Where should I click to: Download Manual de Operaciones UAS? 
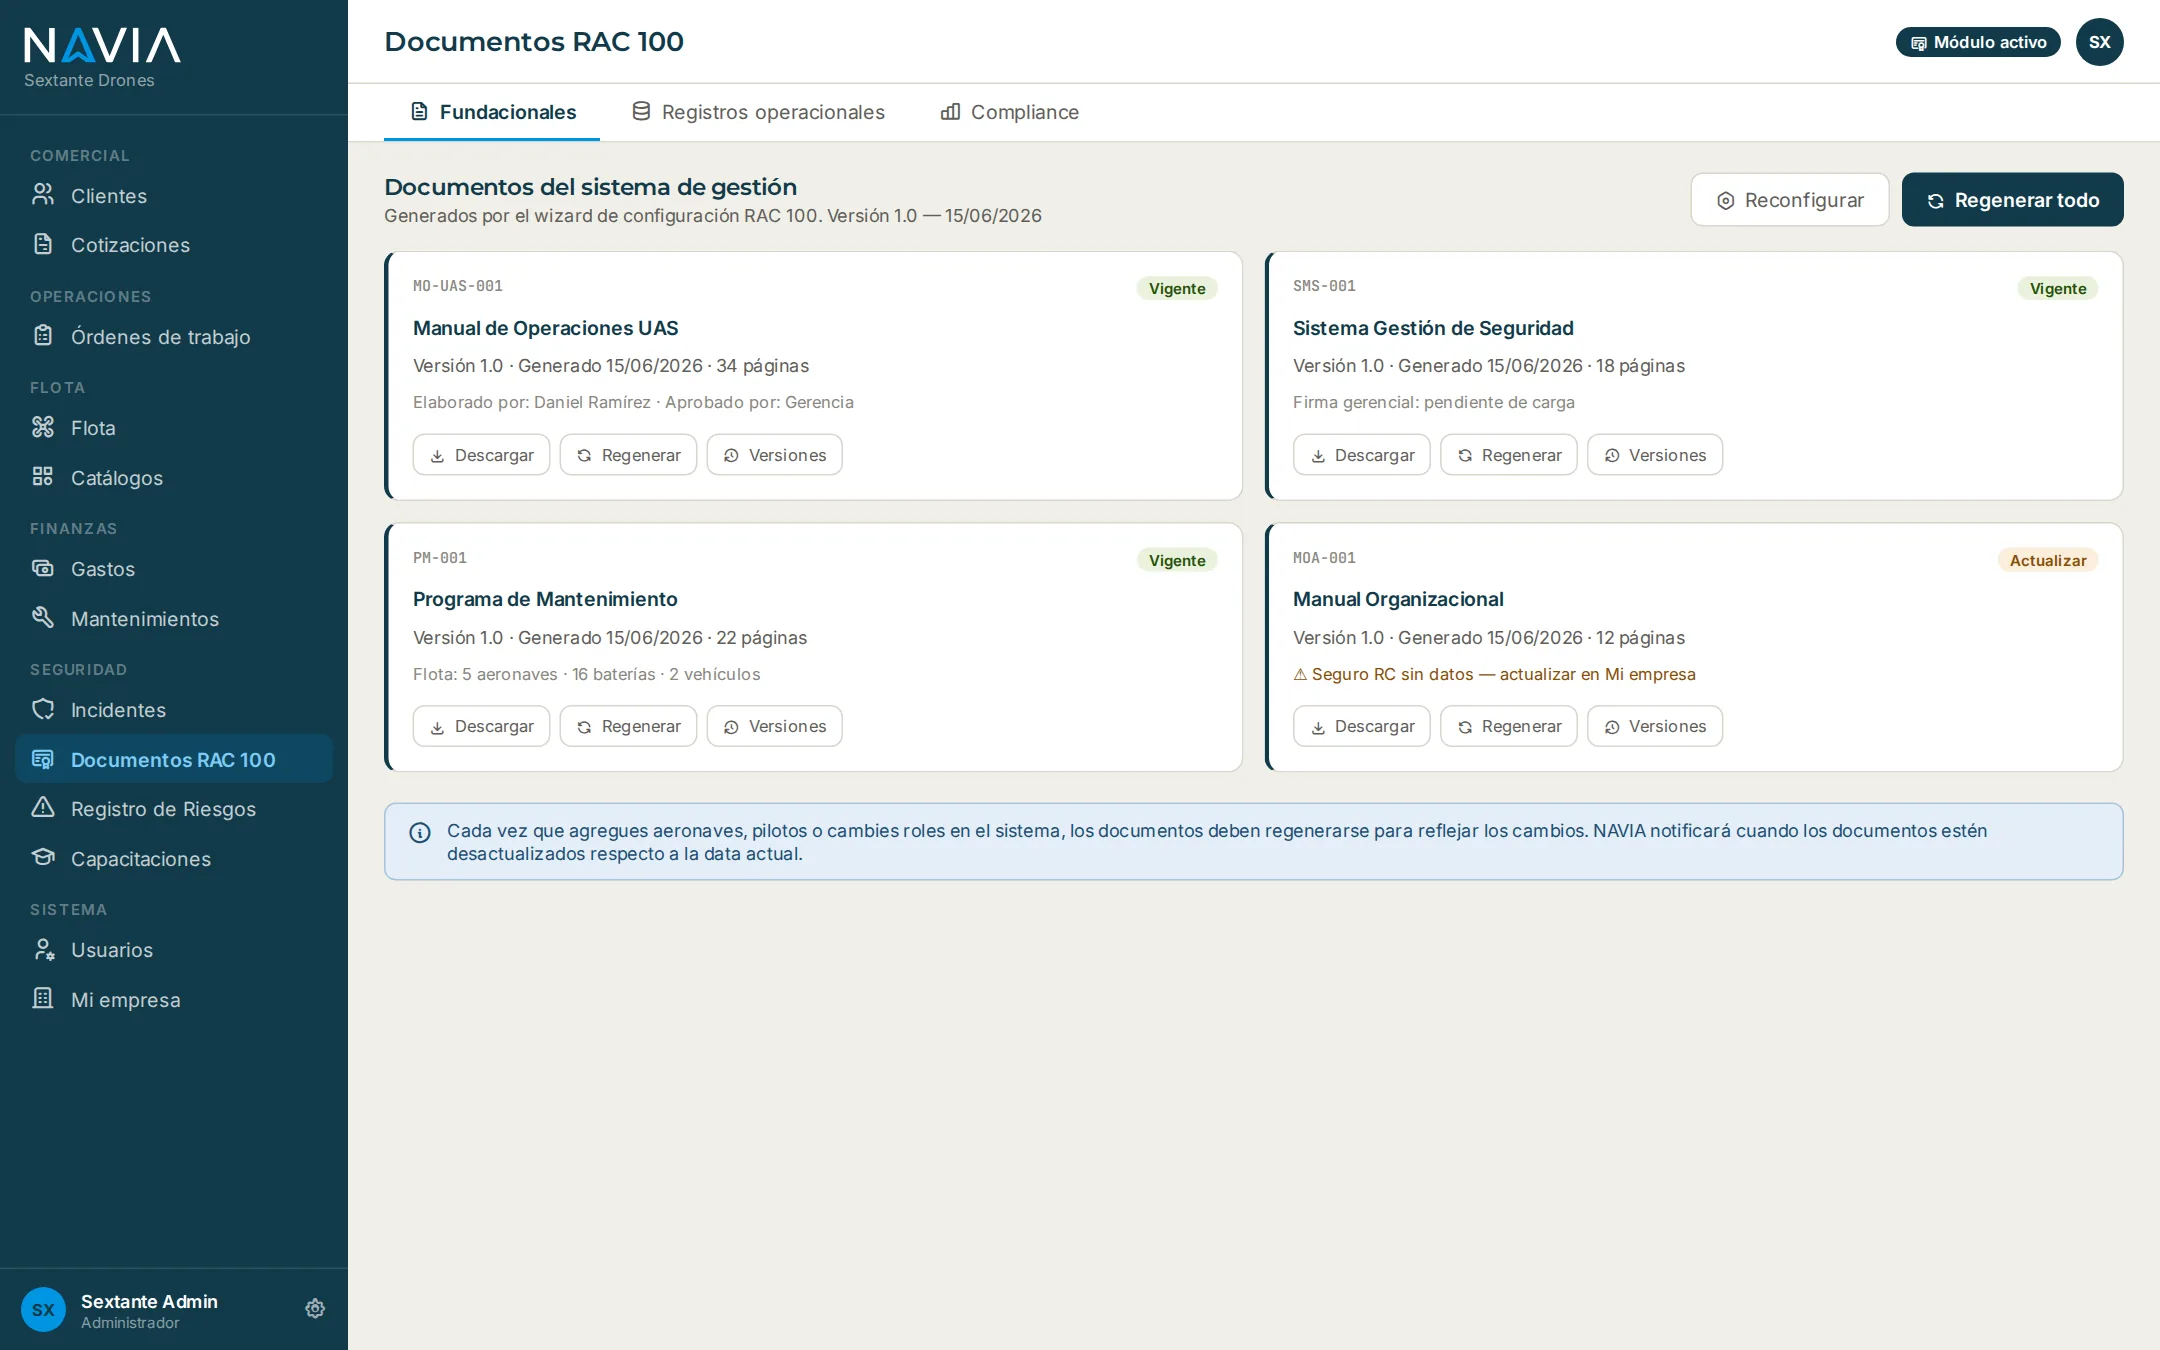(482, 455)
